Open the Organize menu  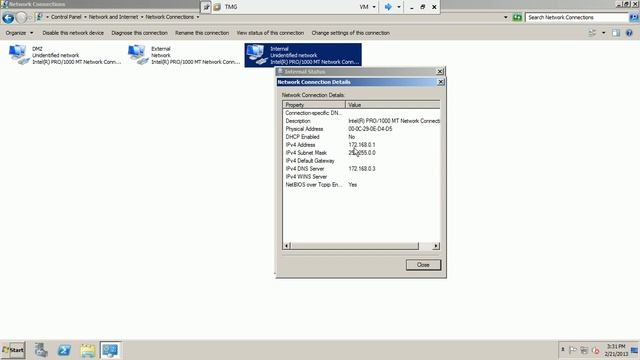tap(19, 33)
